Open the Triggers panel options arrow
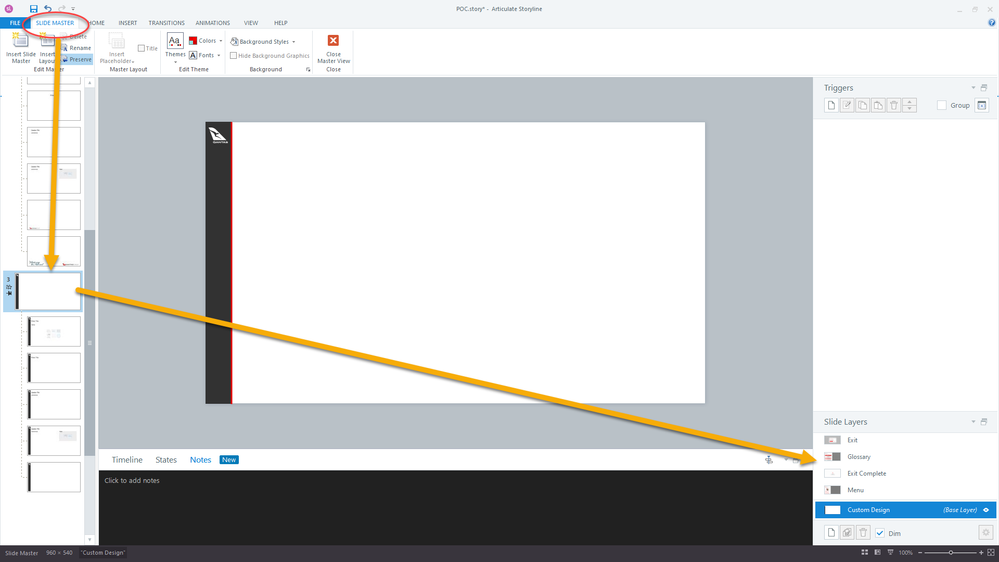This screenshot has height=562, width=999. click(973, 88)
